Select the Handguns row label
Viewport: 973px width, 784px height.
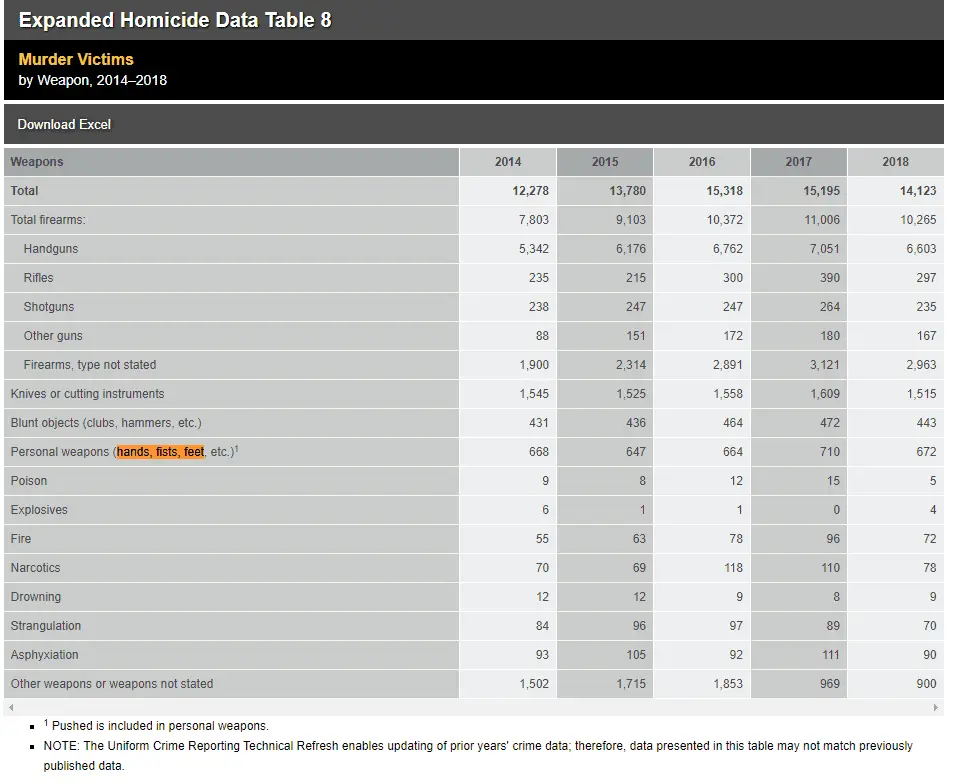point(51,249)
